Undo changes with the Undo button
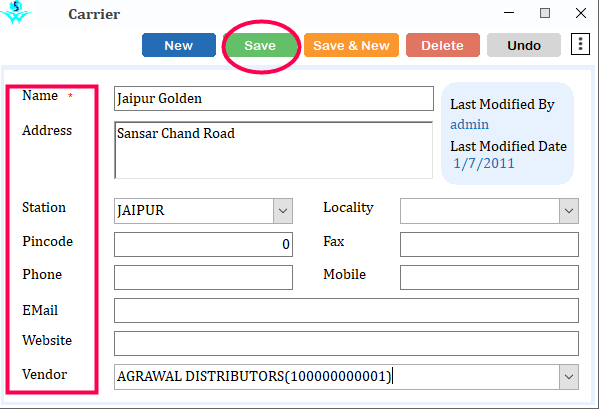The height and width of the screenshot is (410, 599). tap(524, 45)
